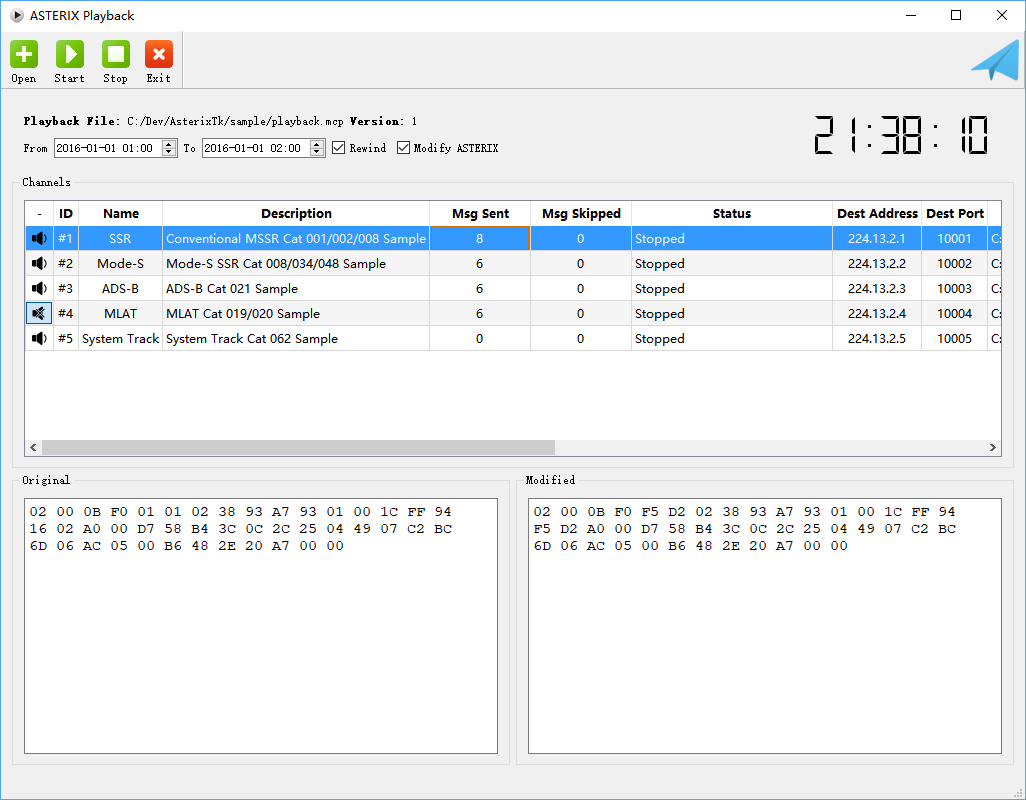Click the #3 ID cell
The width and height of the screenshot is (1026, 800).
pos(66,288)
